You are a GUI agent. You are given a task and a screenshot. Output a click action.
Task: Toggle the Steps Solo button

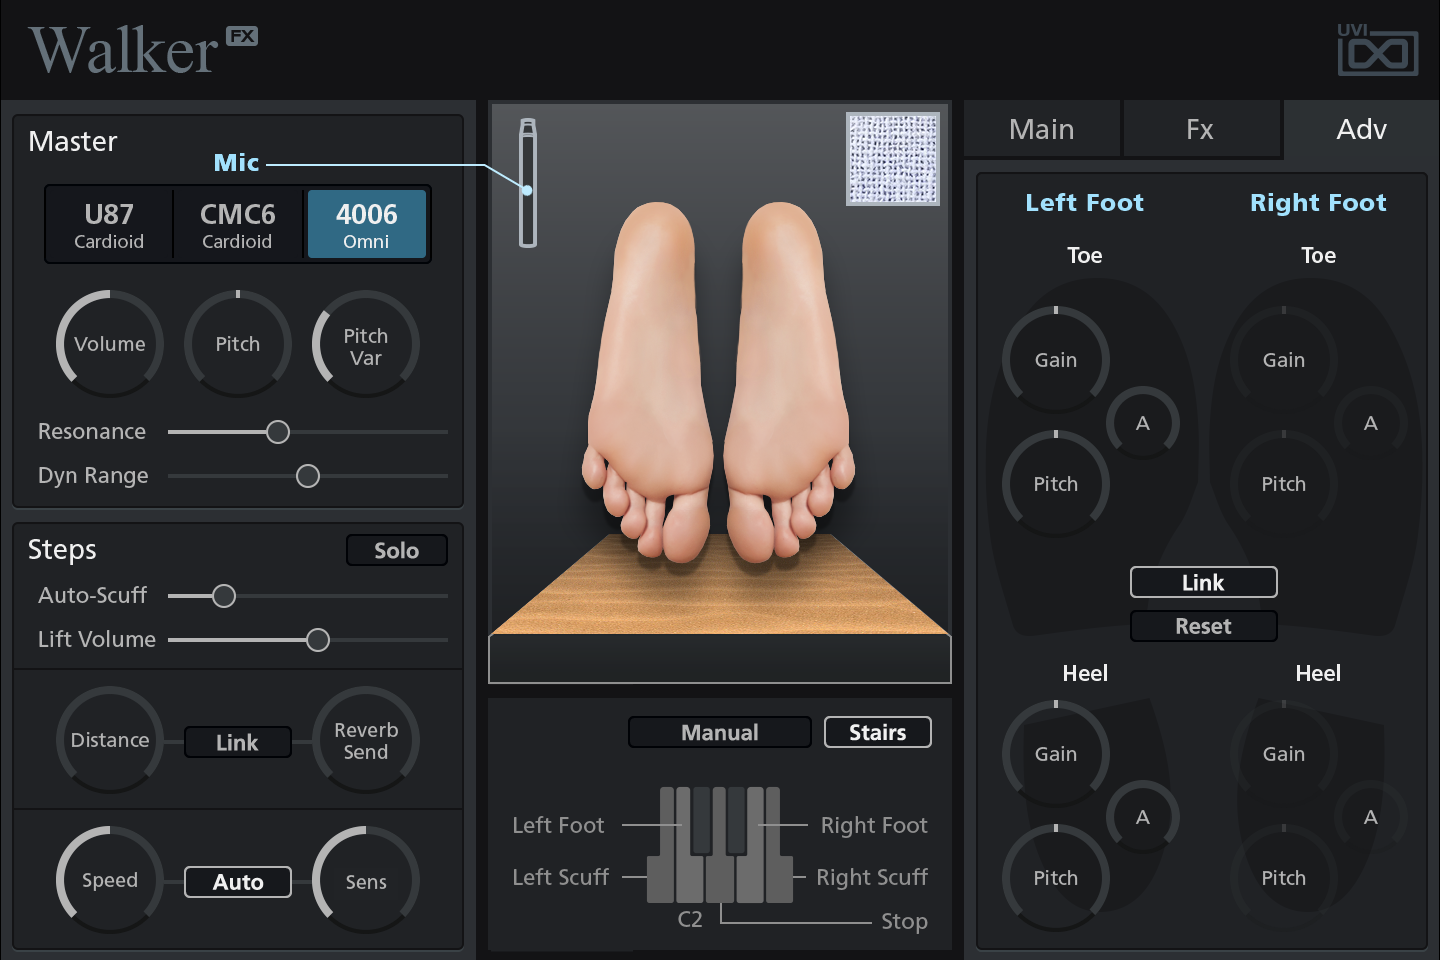pyautogui.click(x=396, y=550)
